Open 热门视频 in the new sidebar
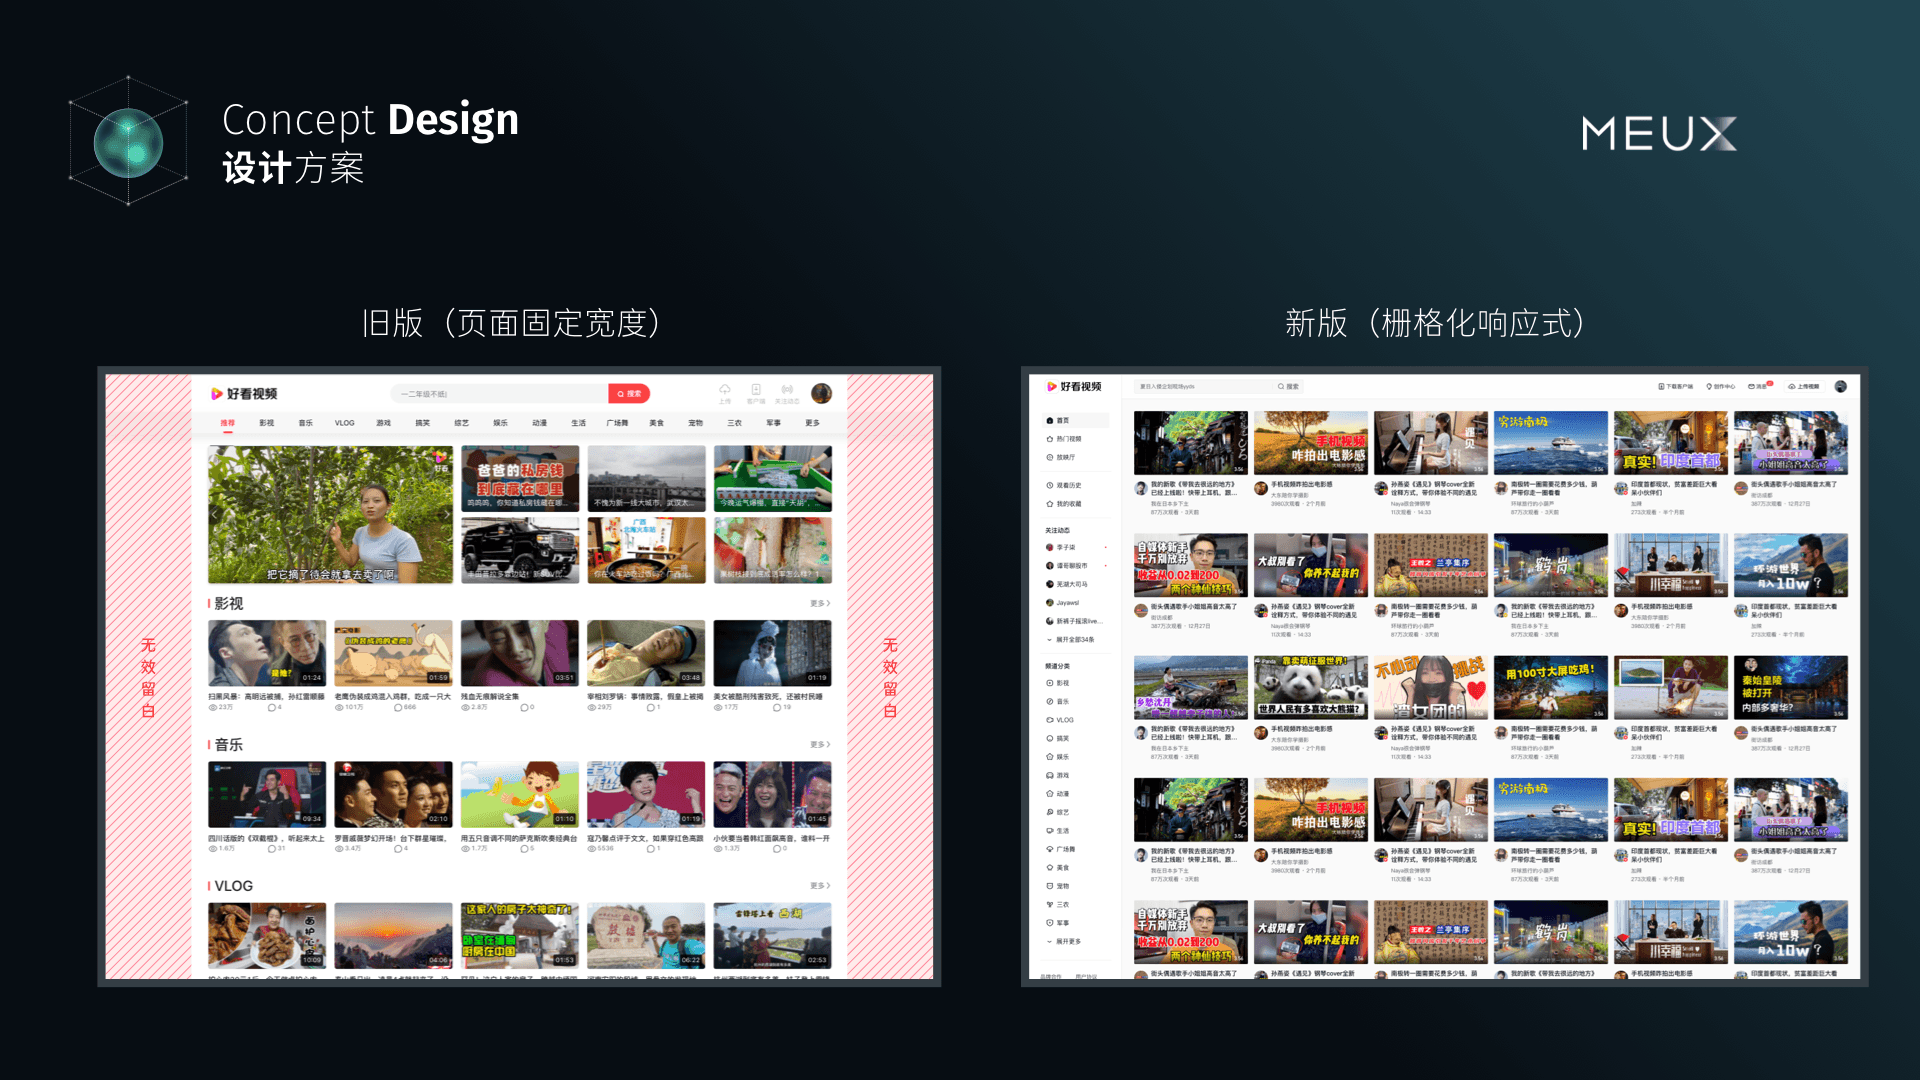 [1063, 439]
